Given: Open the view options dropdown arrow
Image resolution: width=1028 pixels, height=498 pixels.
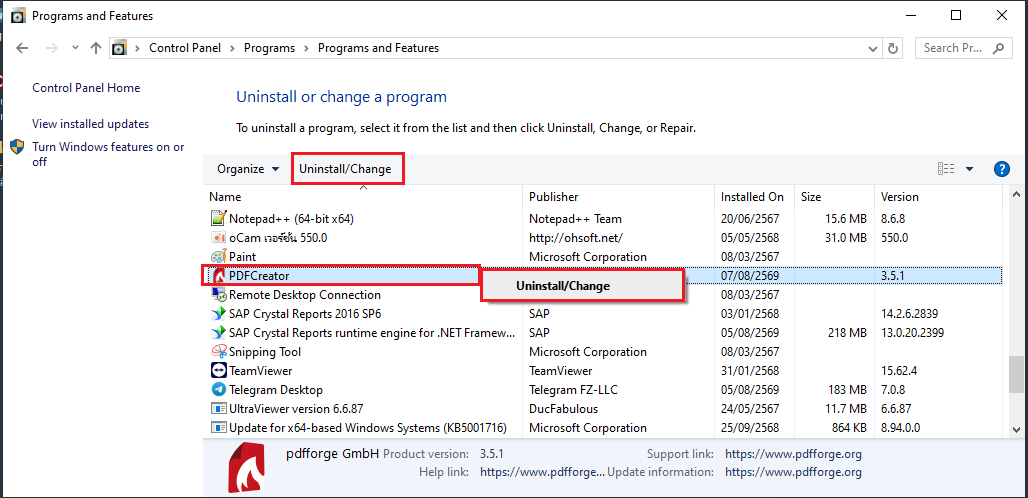Looking at the screenshot, I should pyautogui.click(x=970, y=169).
